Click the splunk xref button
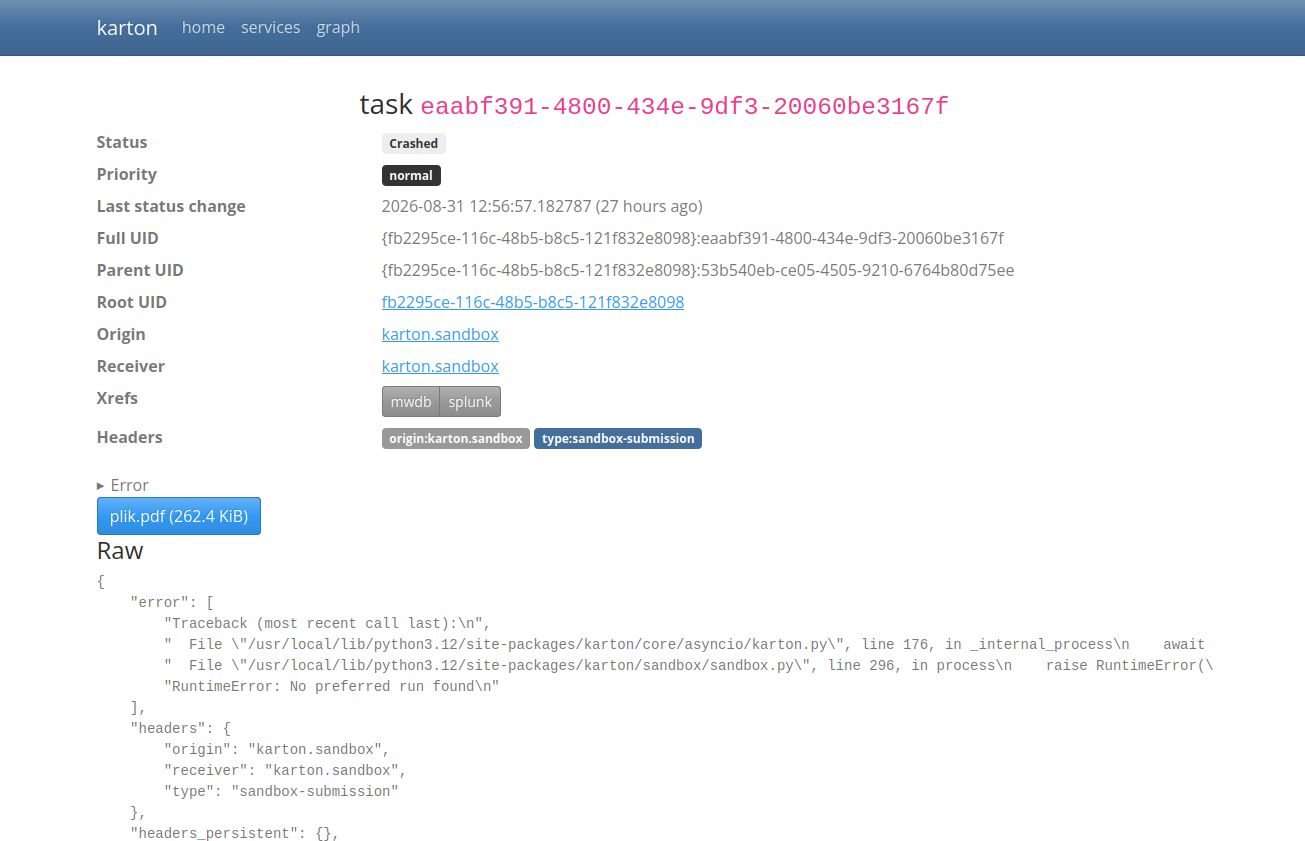This screenshot has width=1305, height=841. point(470,402)
